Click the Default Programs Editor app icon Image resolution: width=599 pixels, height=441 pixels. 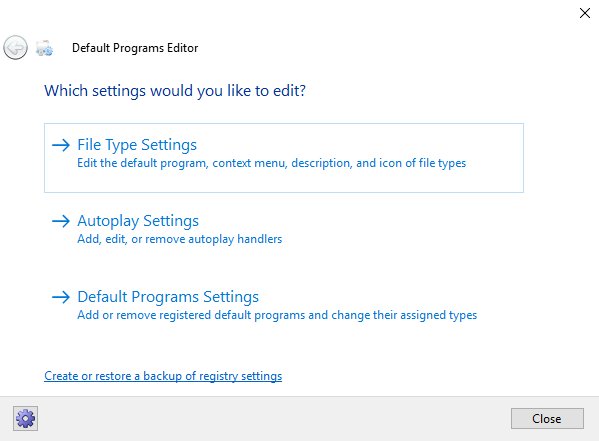click(x=44, y=48)
